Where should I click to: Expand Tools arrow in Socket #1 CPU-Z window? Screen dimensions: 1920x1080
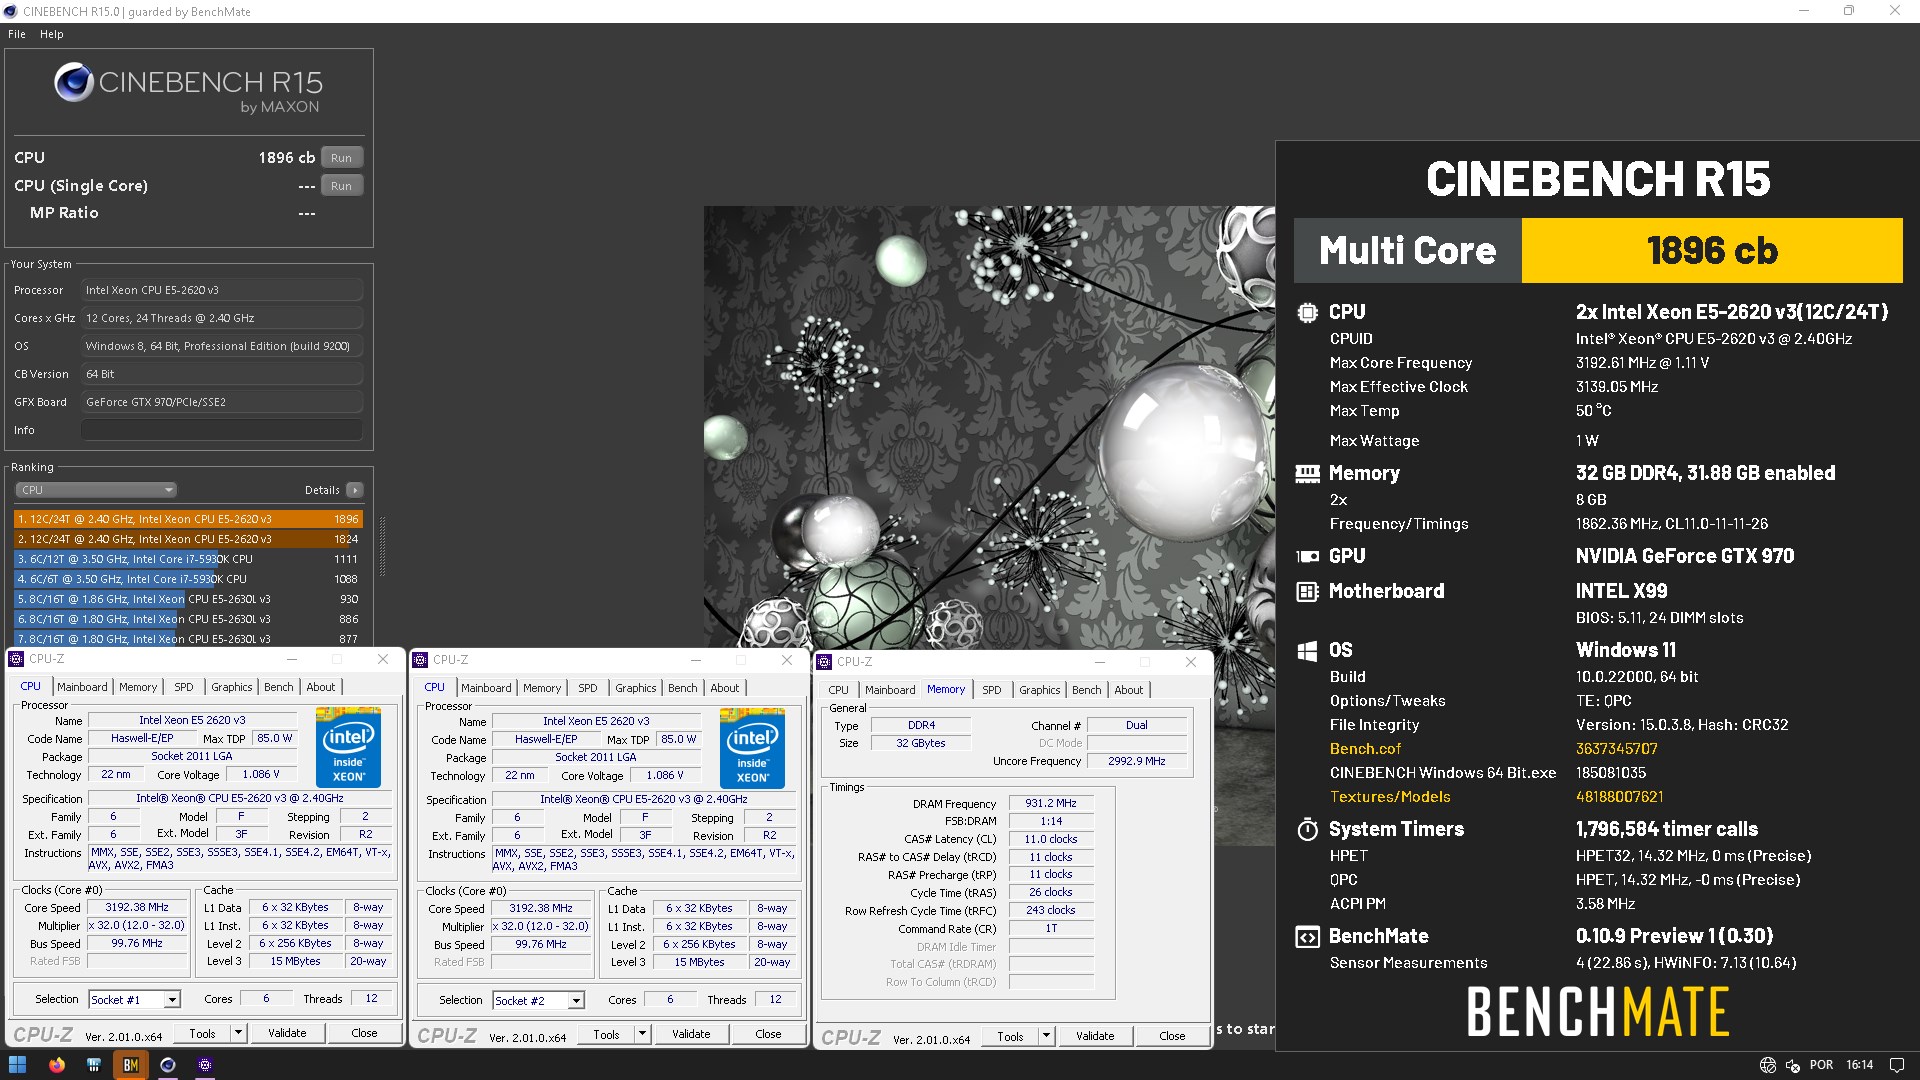coord(238,1033)
